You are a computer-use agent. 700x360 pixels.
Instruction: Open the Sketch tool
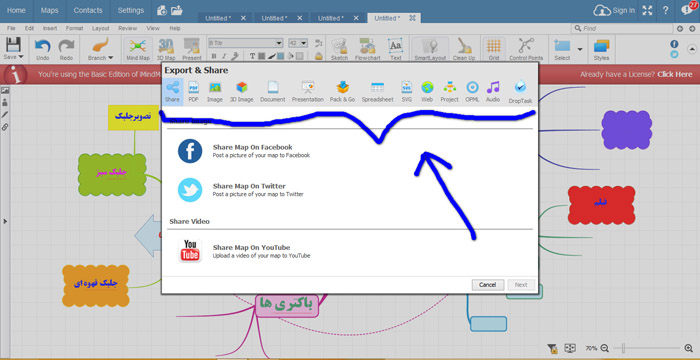340,49
